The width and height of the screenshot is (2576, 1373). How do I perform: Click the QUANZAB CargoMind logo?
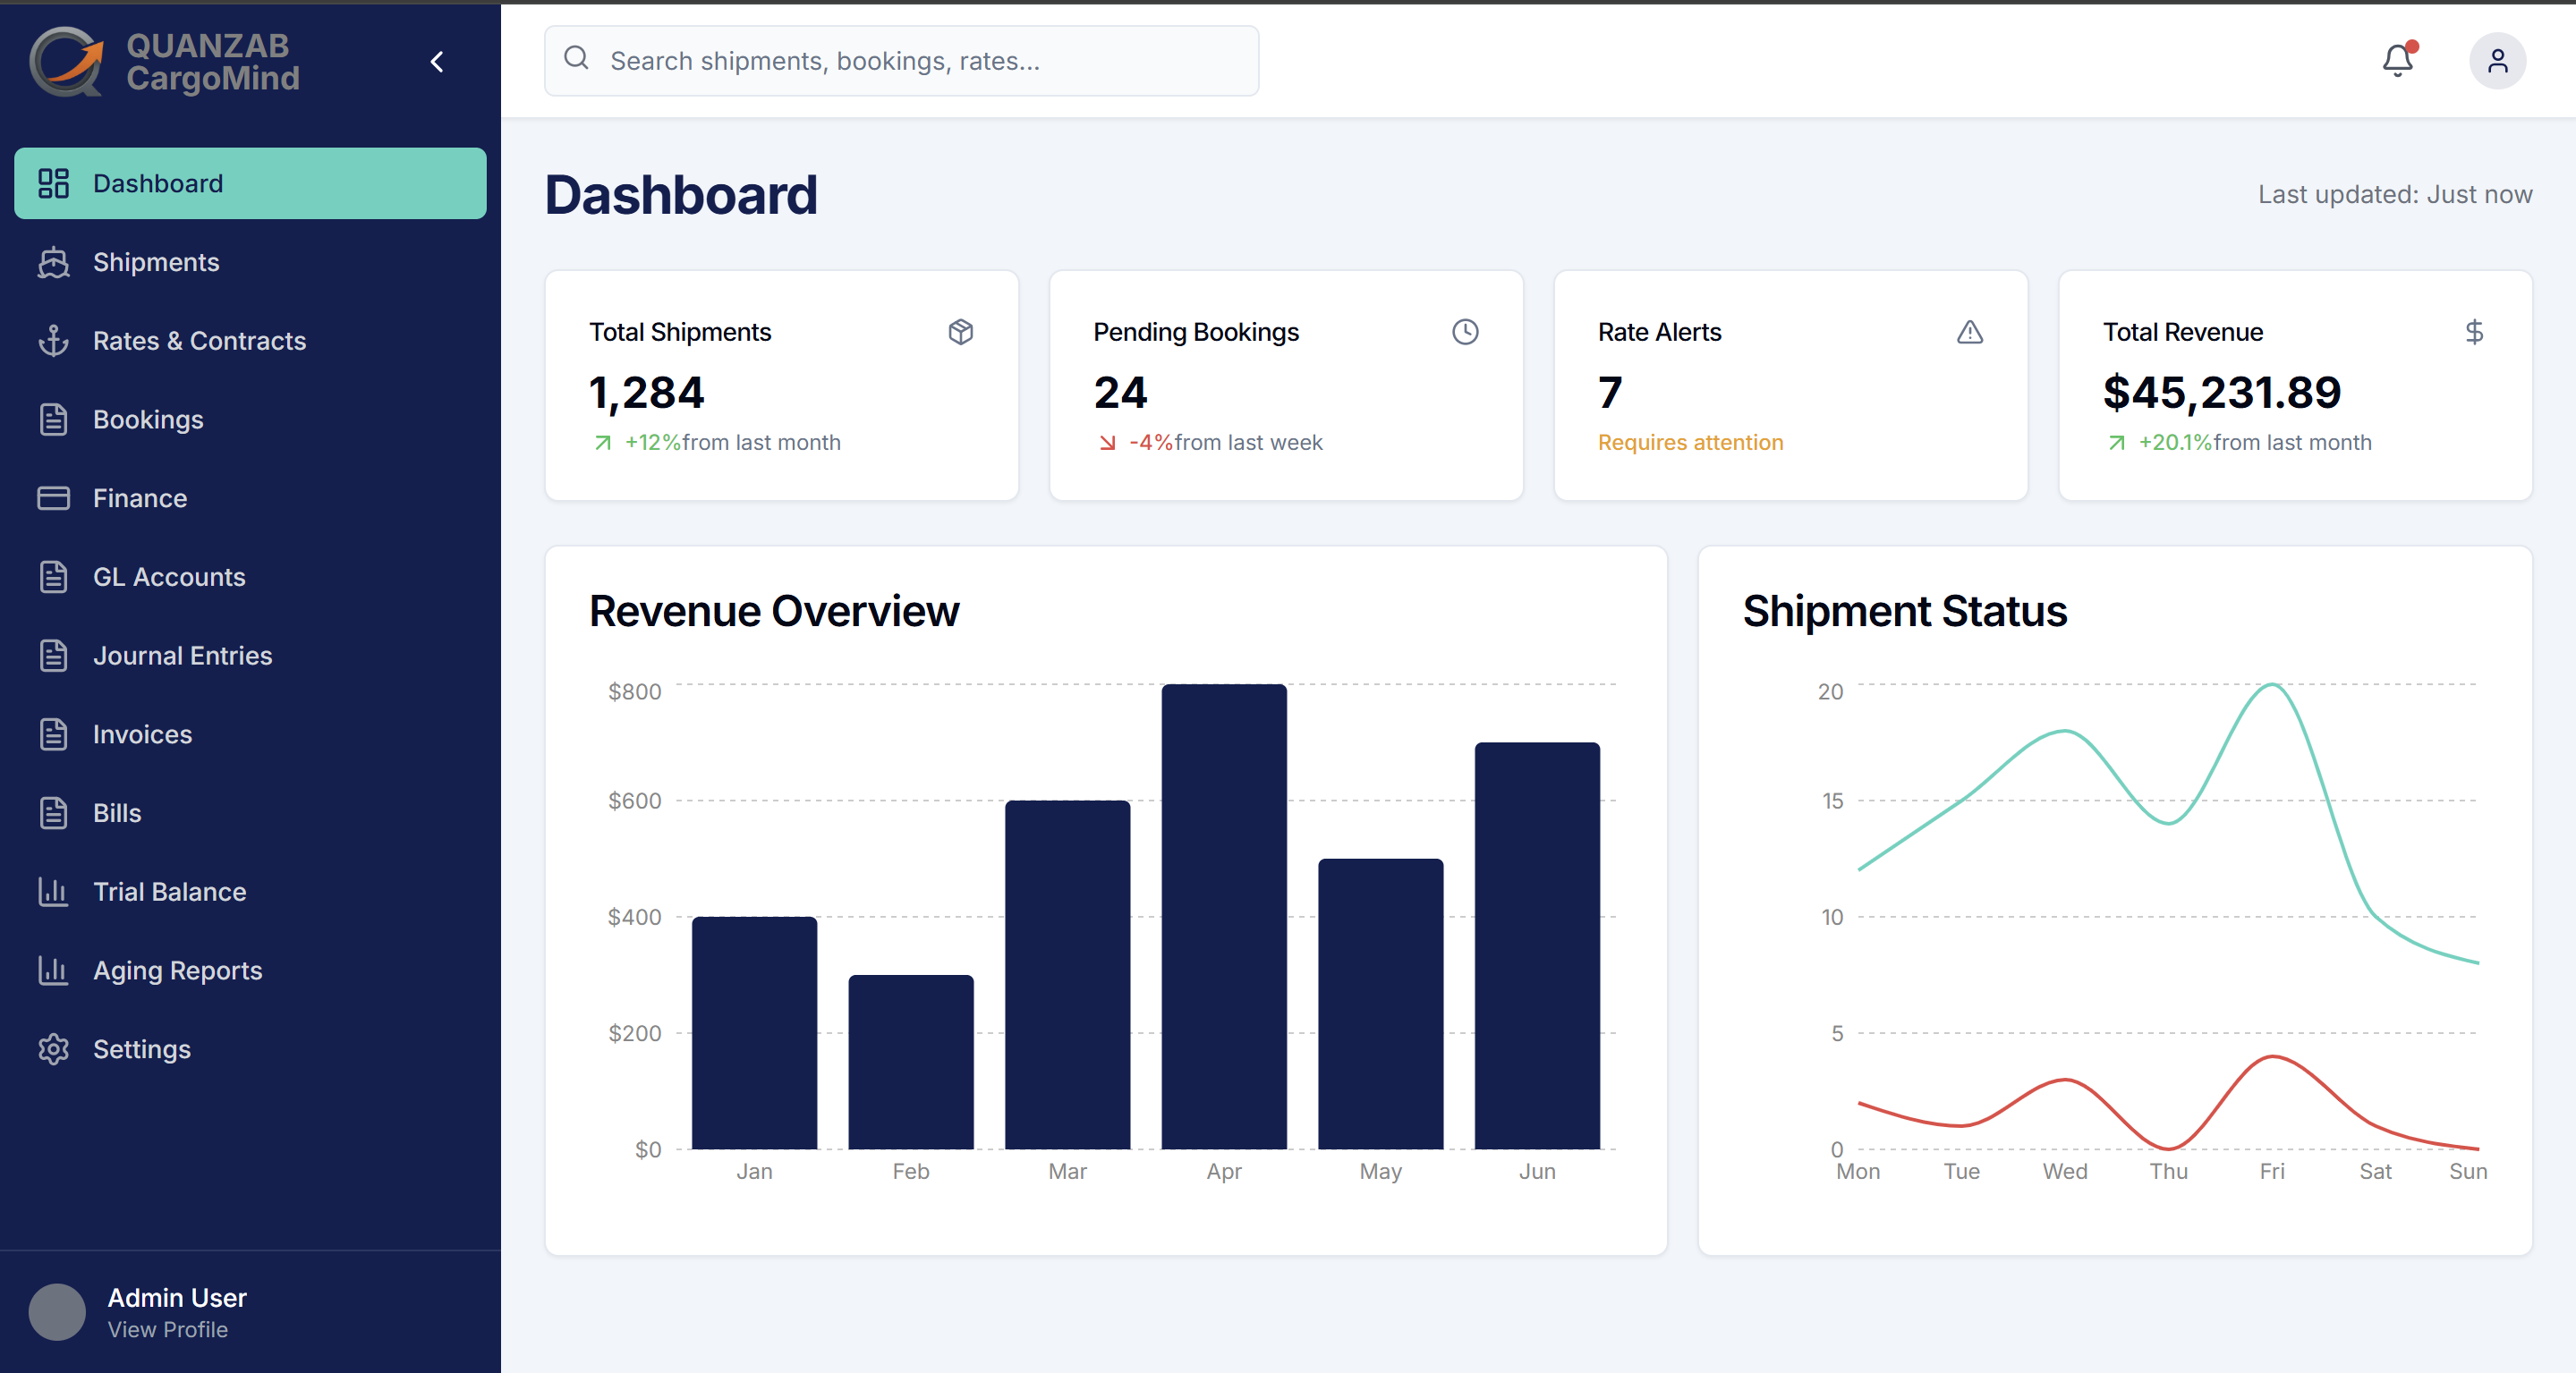point(165,61)
